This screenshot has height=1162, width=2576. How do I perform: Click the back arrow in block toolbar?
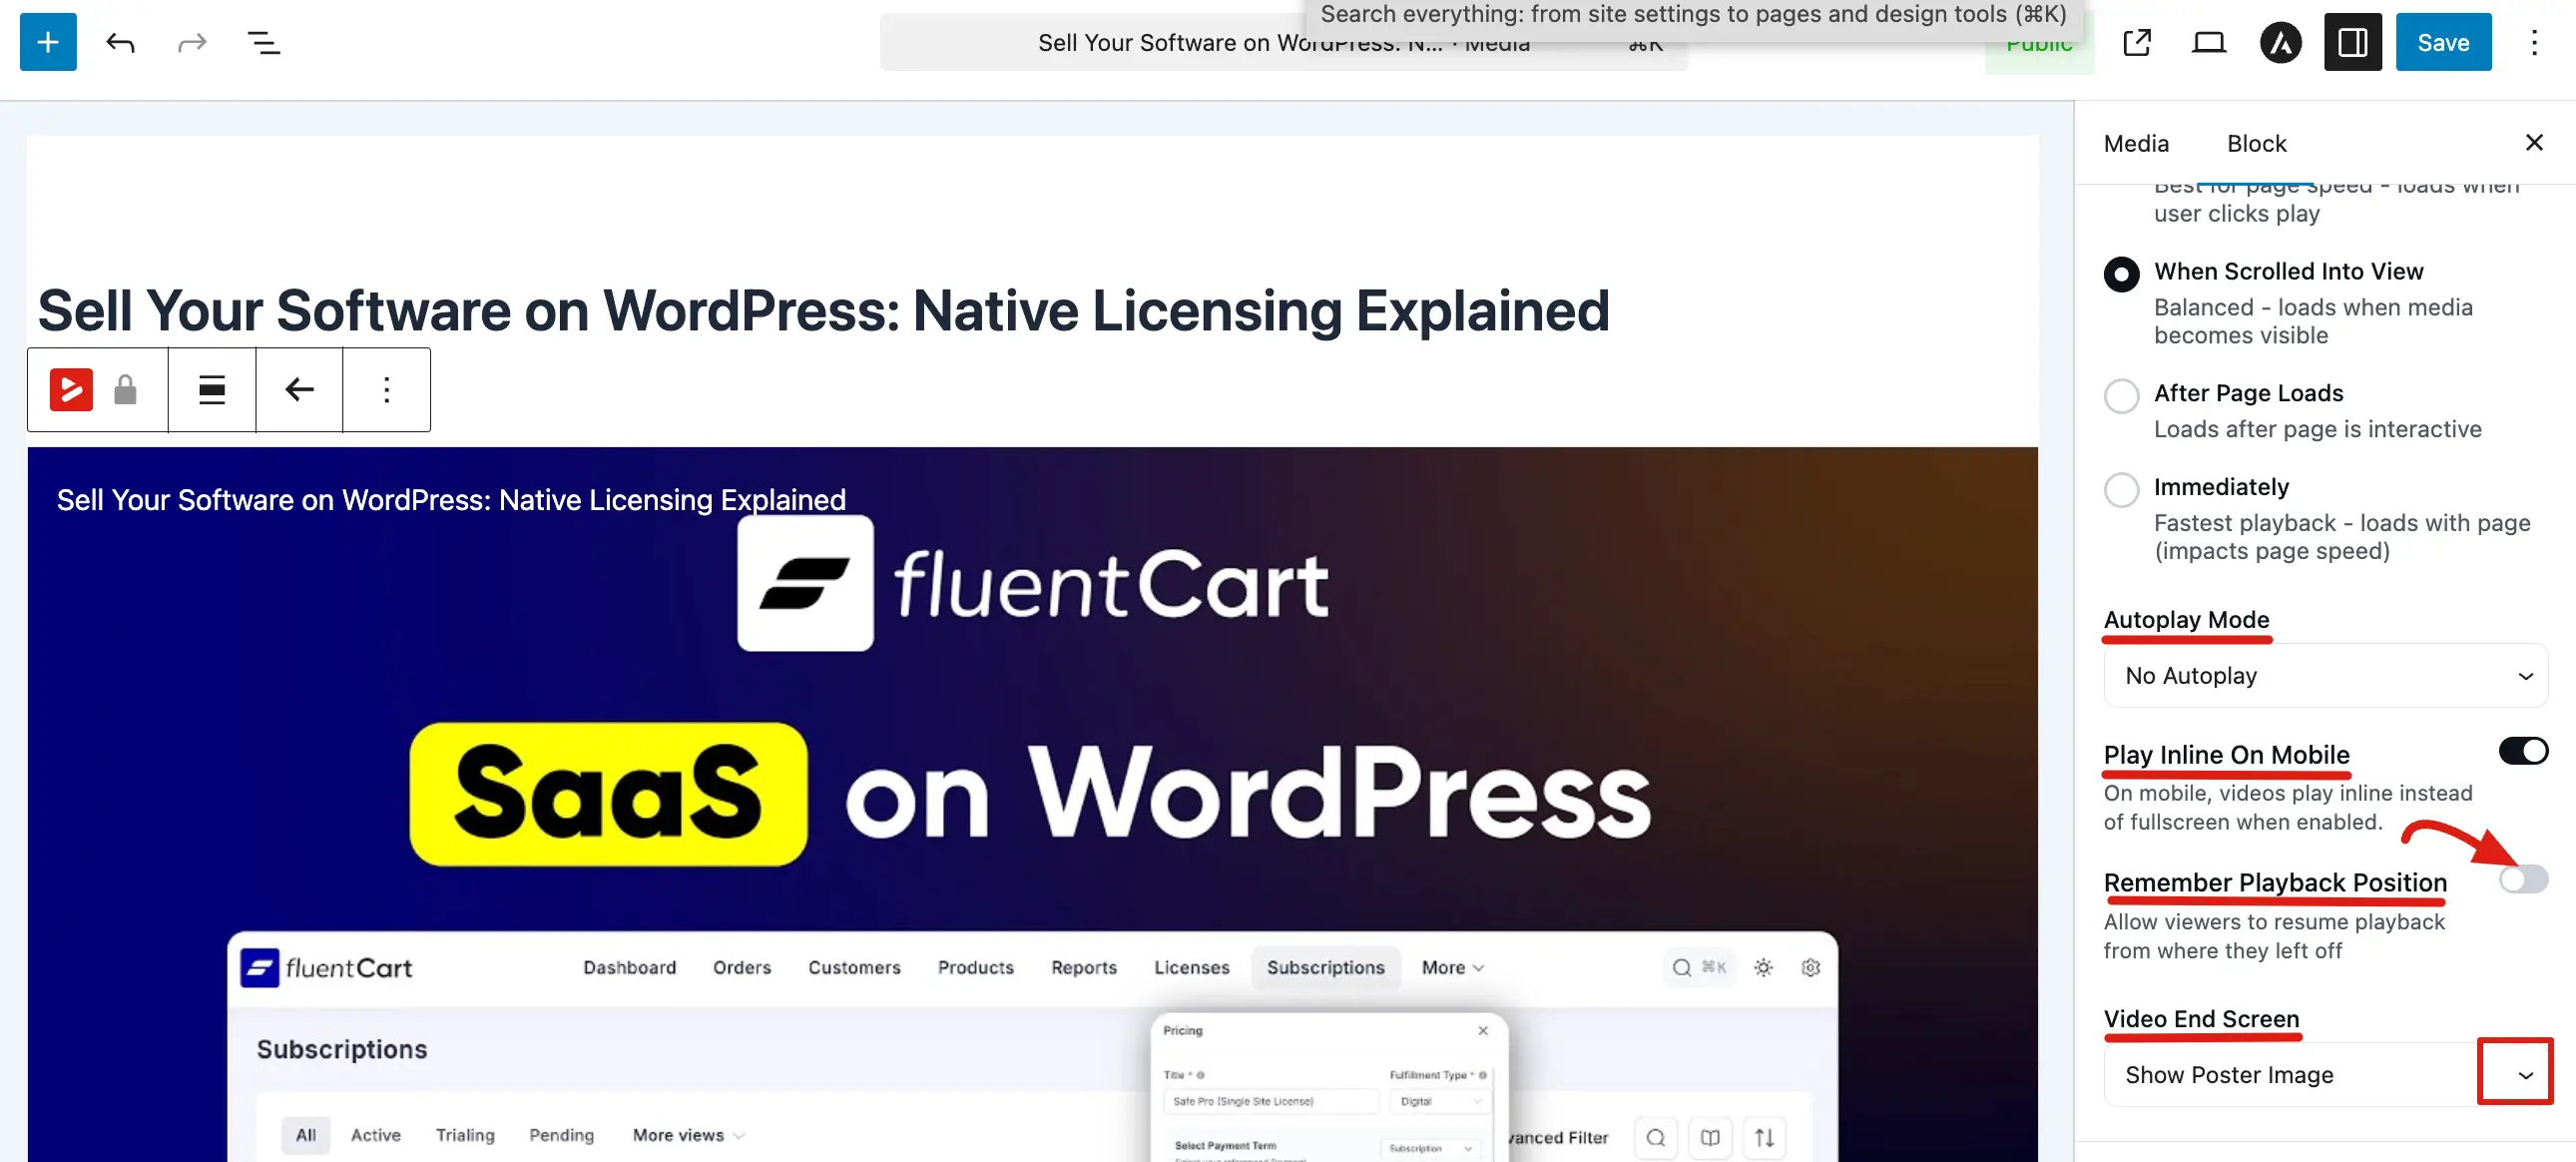pyautogui.click(x=299, y=390)
